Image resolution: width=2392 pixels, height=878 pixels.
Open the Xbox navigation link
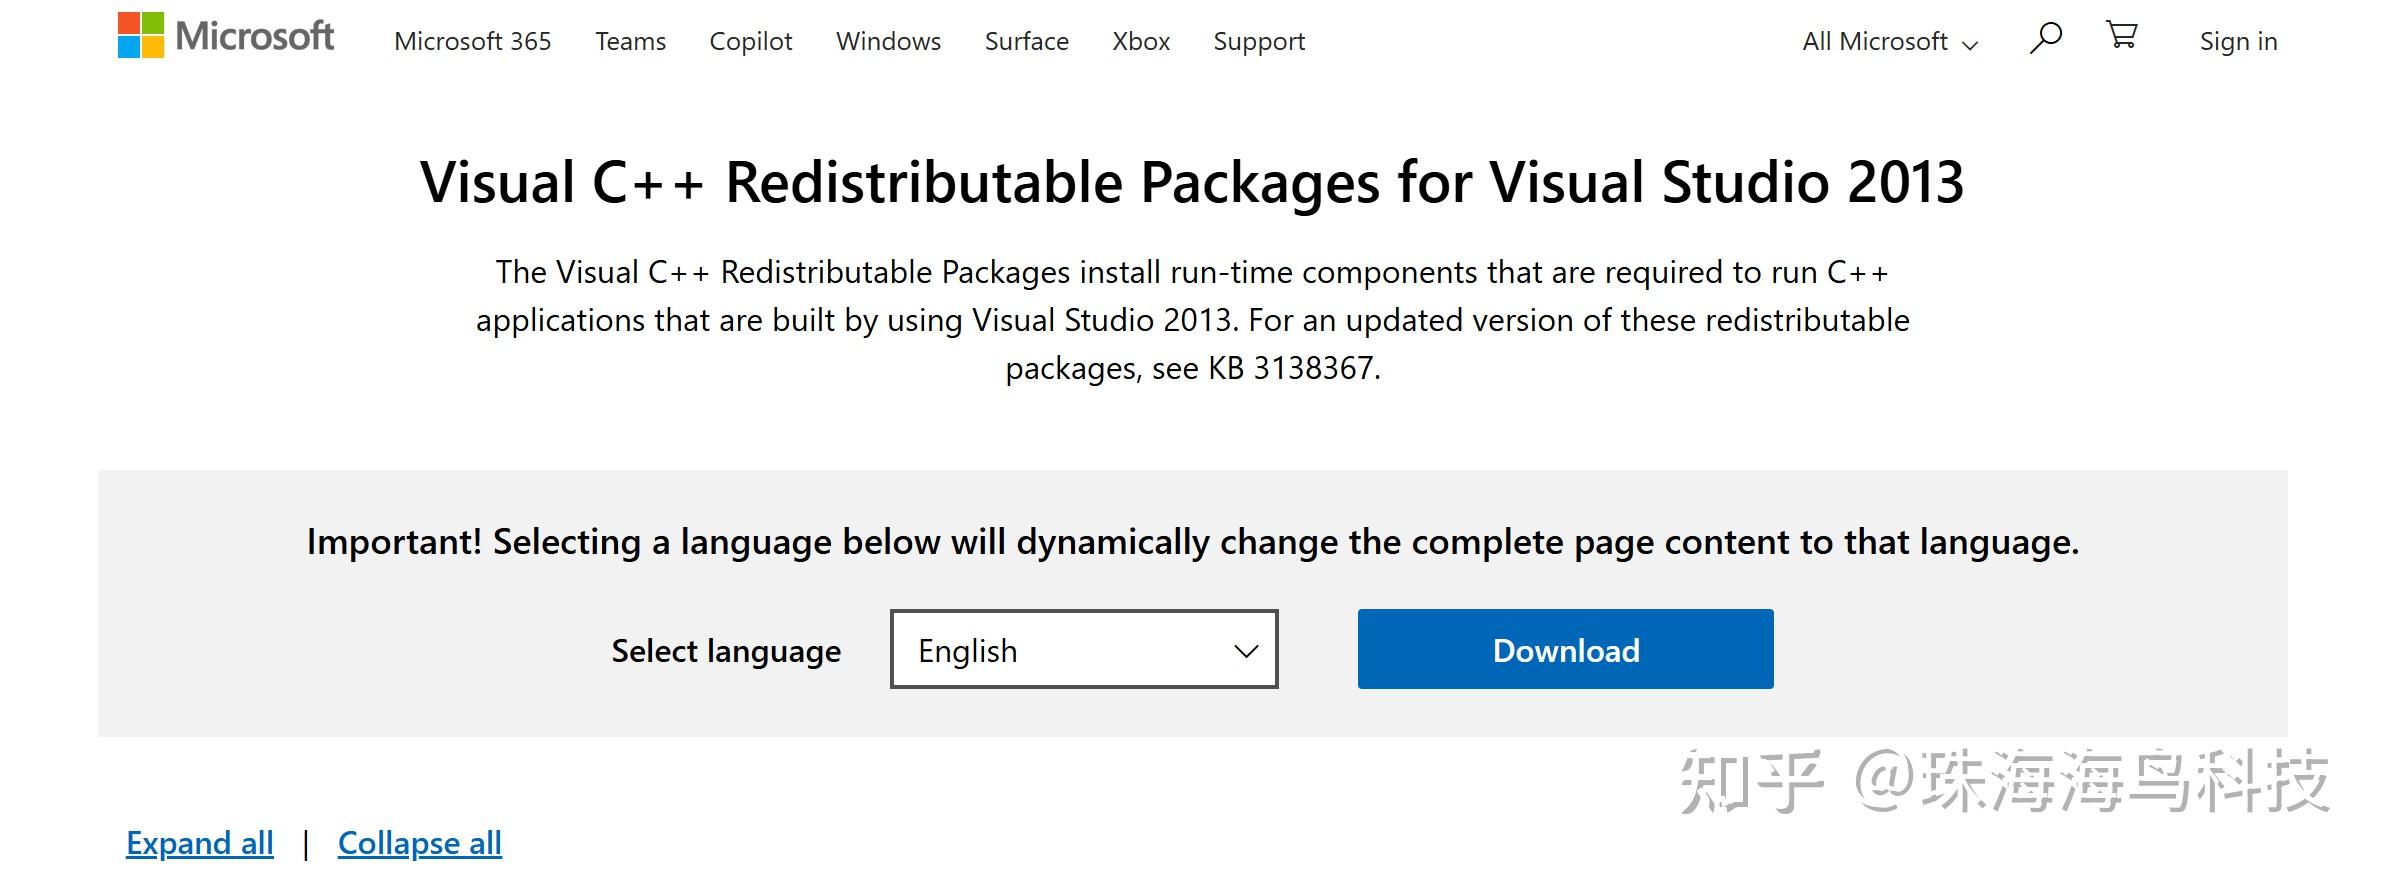pyautogui.click(x=1140, y=42)
